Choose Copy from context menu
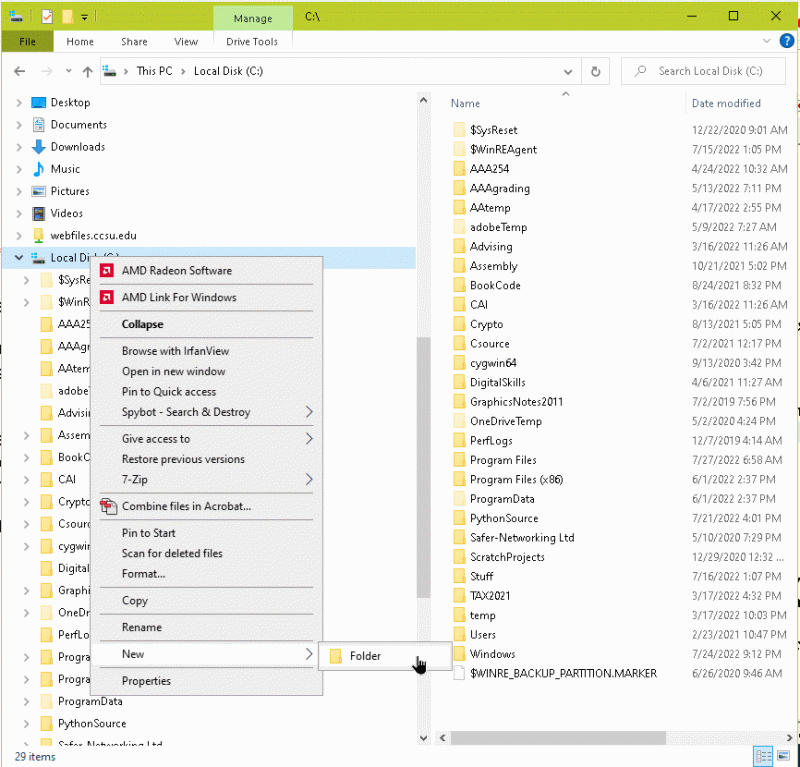The height and width of the screenshot is (767, 800). pyautogui.click(x=206, y=601)
